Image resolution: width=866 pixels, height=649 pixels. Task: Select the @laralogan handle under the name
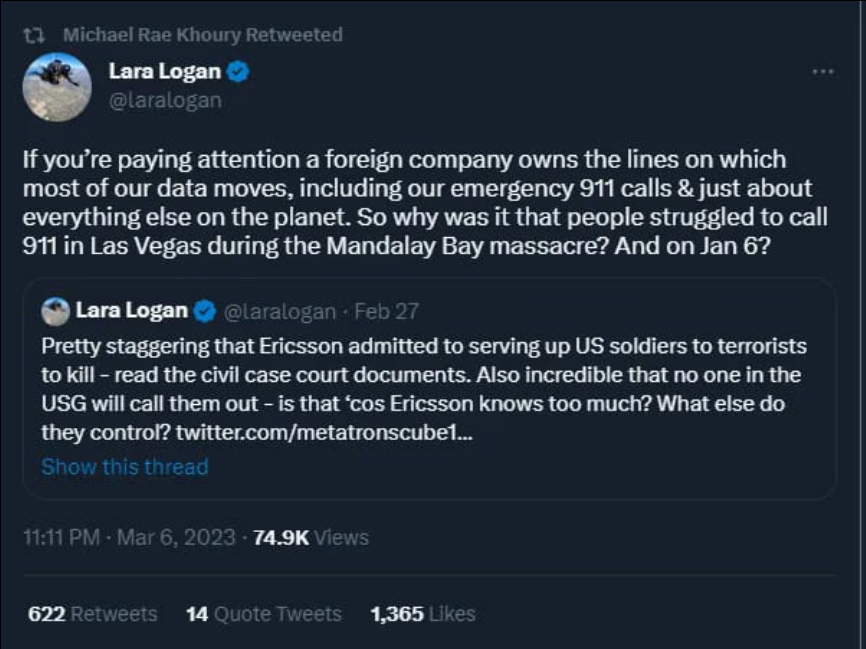click(167, 99)
